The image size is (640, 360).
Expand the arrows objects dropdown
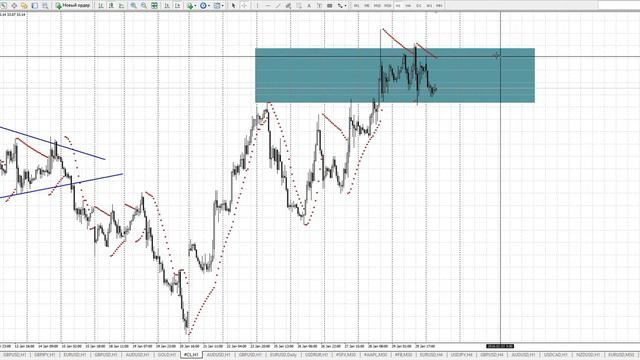click(x=345, y=6)
